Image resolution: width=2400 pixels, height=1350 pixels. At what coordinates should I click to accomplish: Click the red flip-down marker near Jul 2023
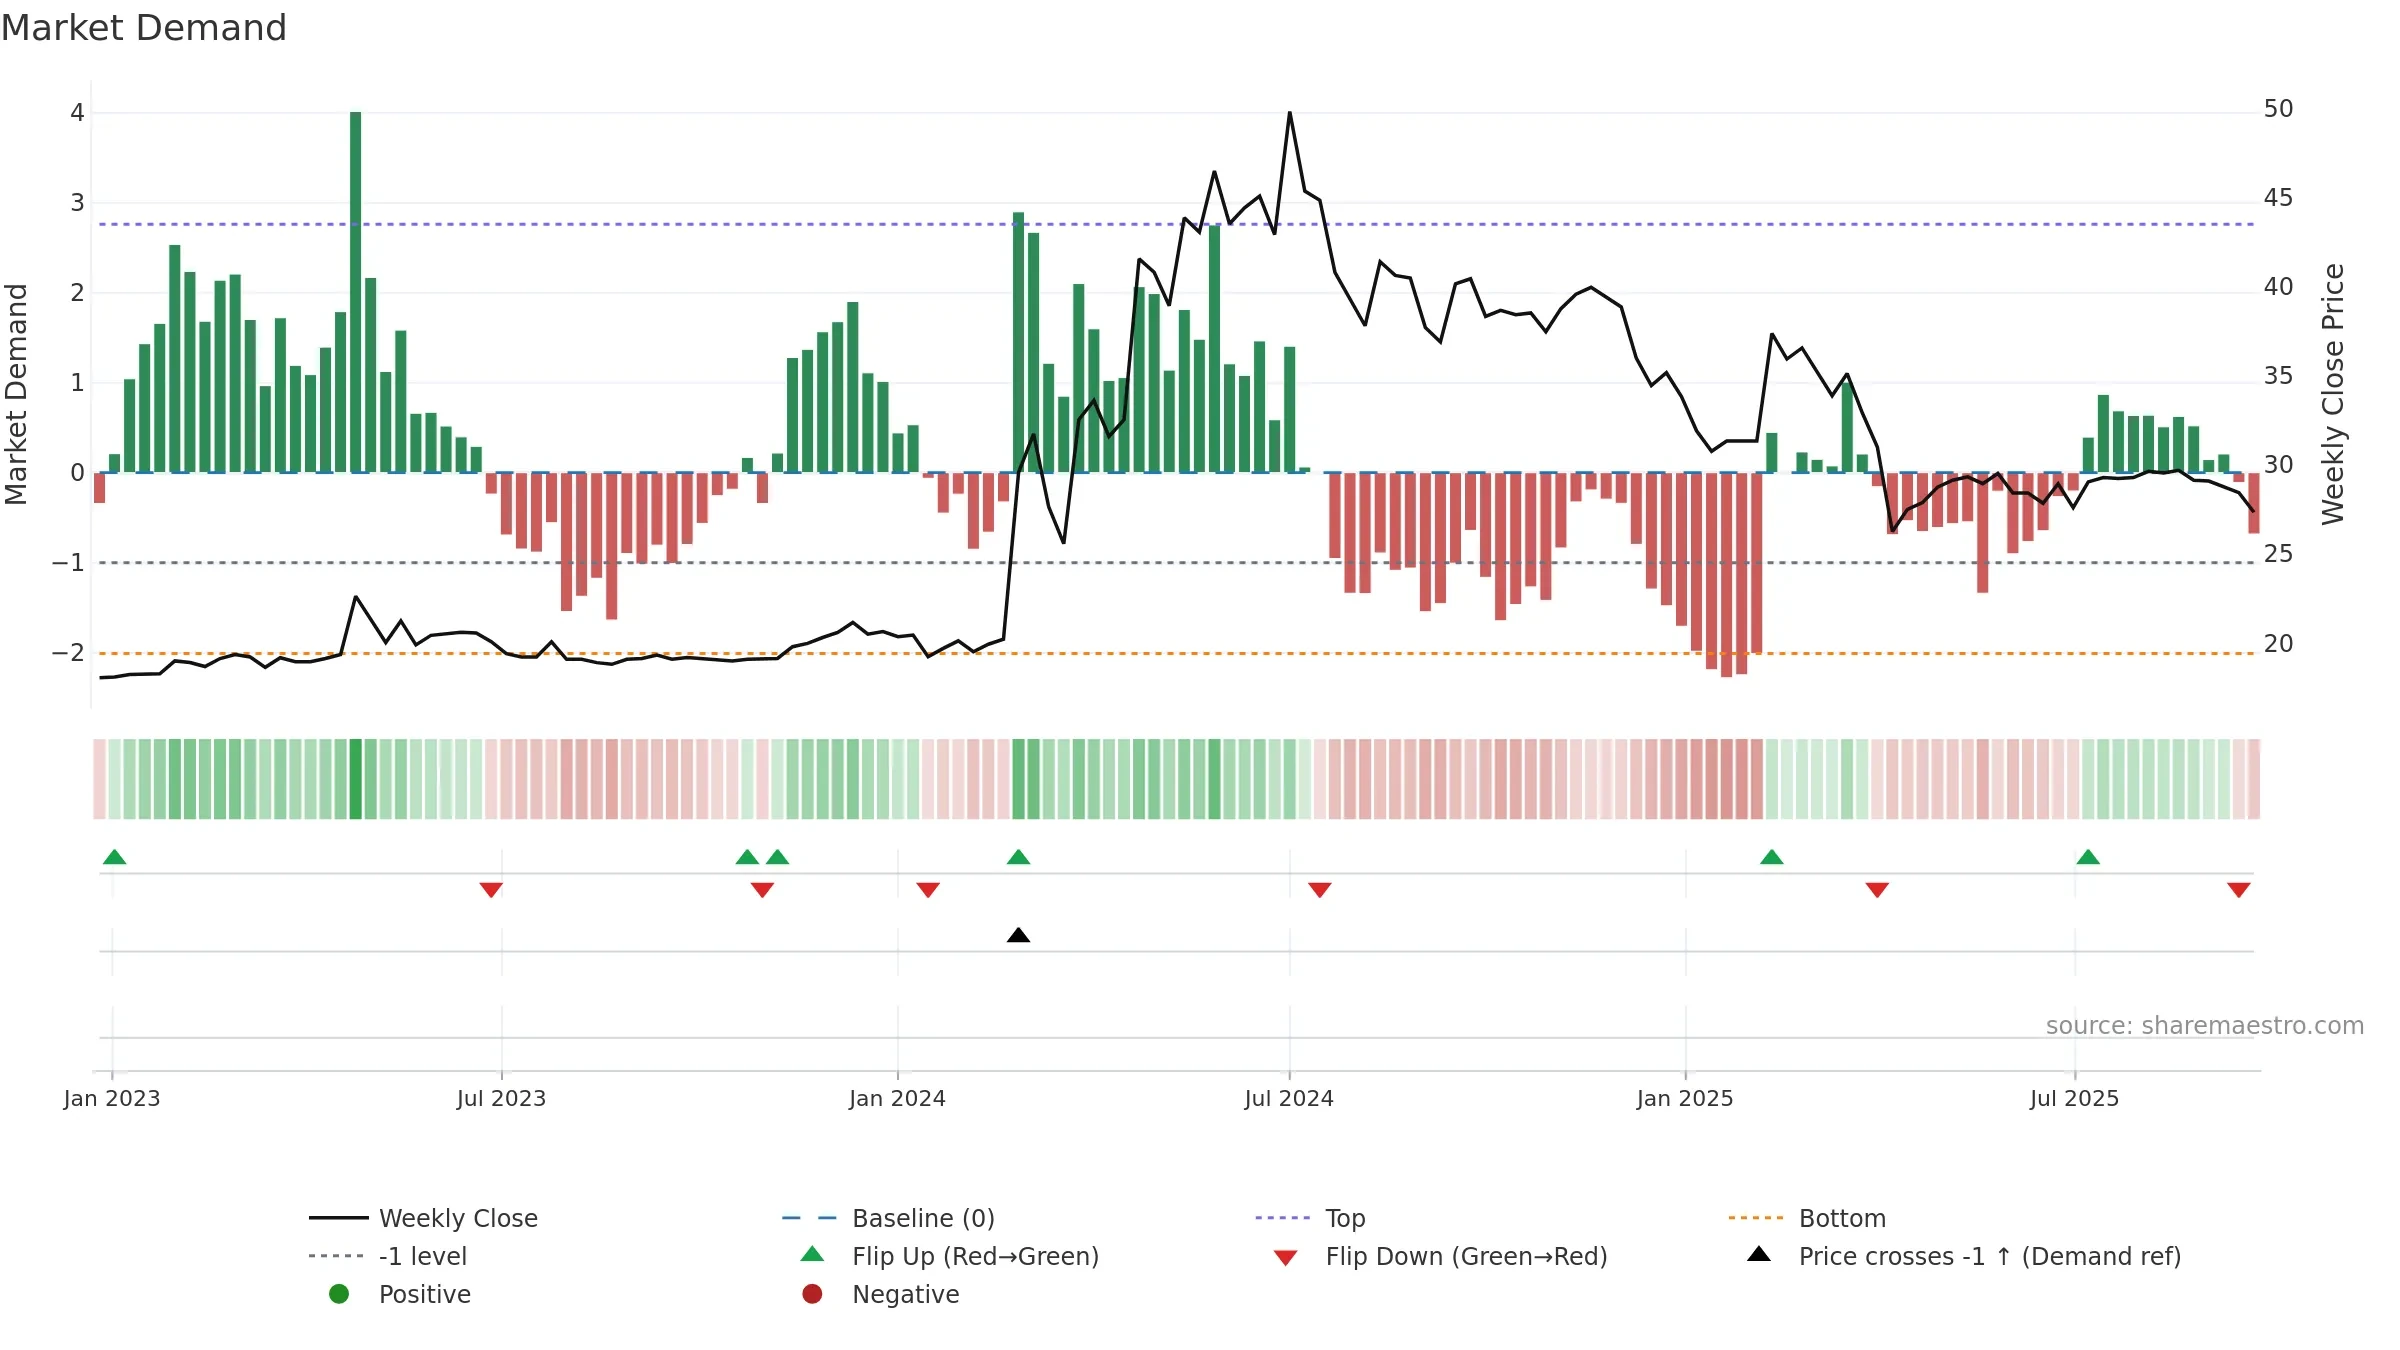click(x=491, y=890)
